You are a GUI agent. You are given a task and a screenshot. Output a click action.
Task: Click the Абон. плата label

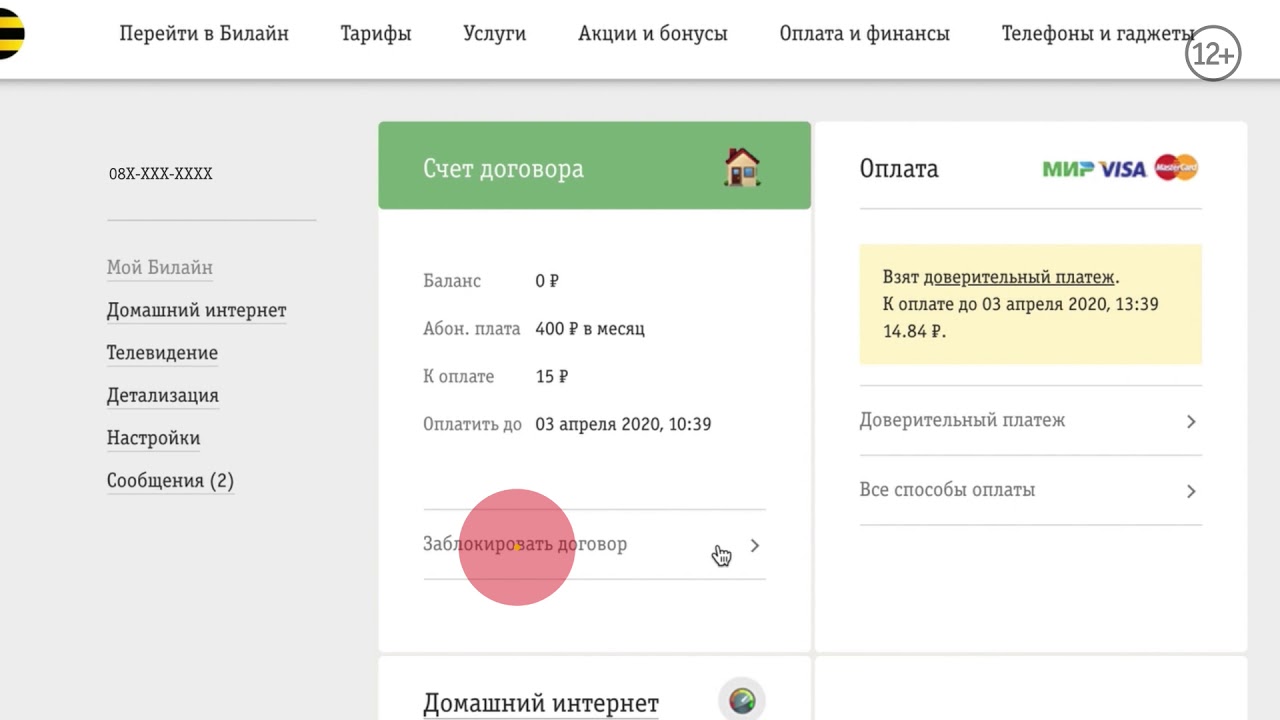click(x=472, y=329)
